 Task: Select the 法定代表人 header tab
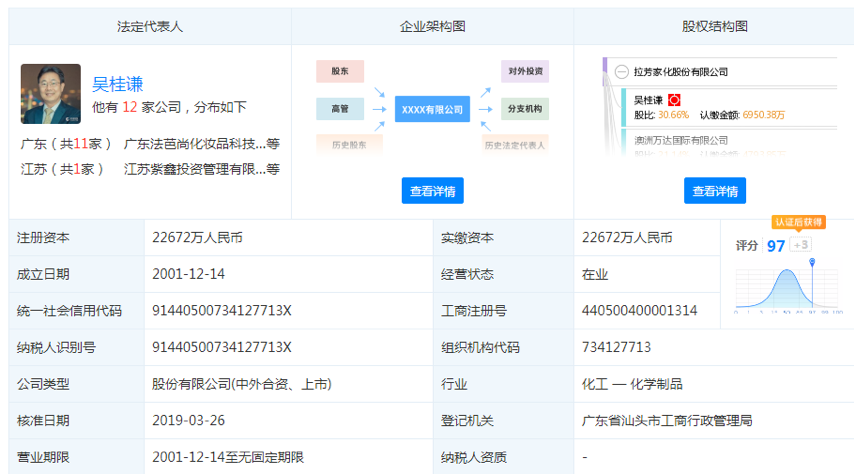click(x=150, y=27)
